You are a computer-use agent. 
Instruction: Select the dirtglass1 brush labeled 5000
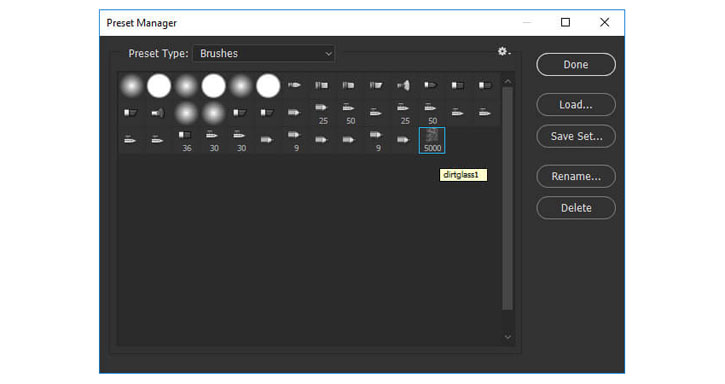point(432,140)
